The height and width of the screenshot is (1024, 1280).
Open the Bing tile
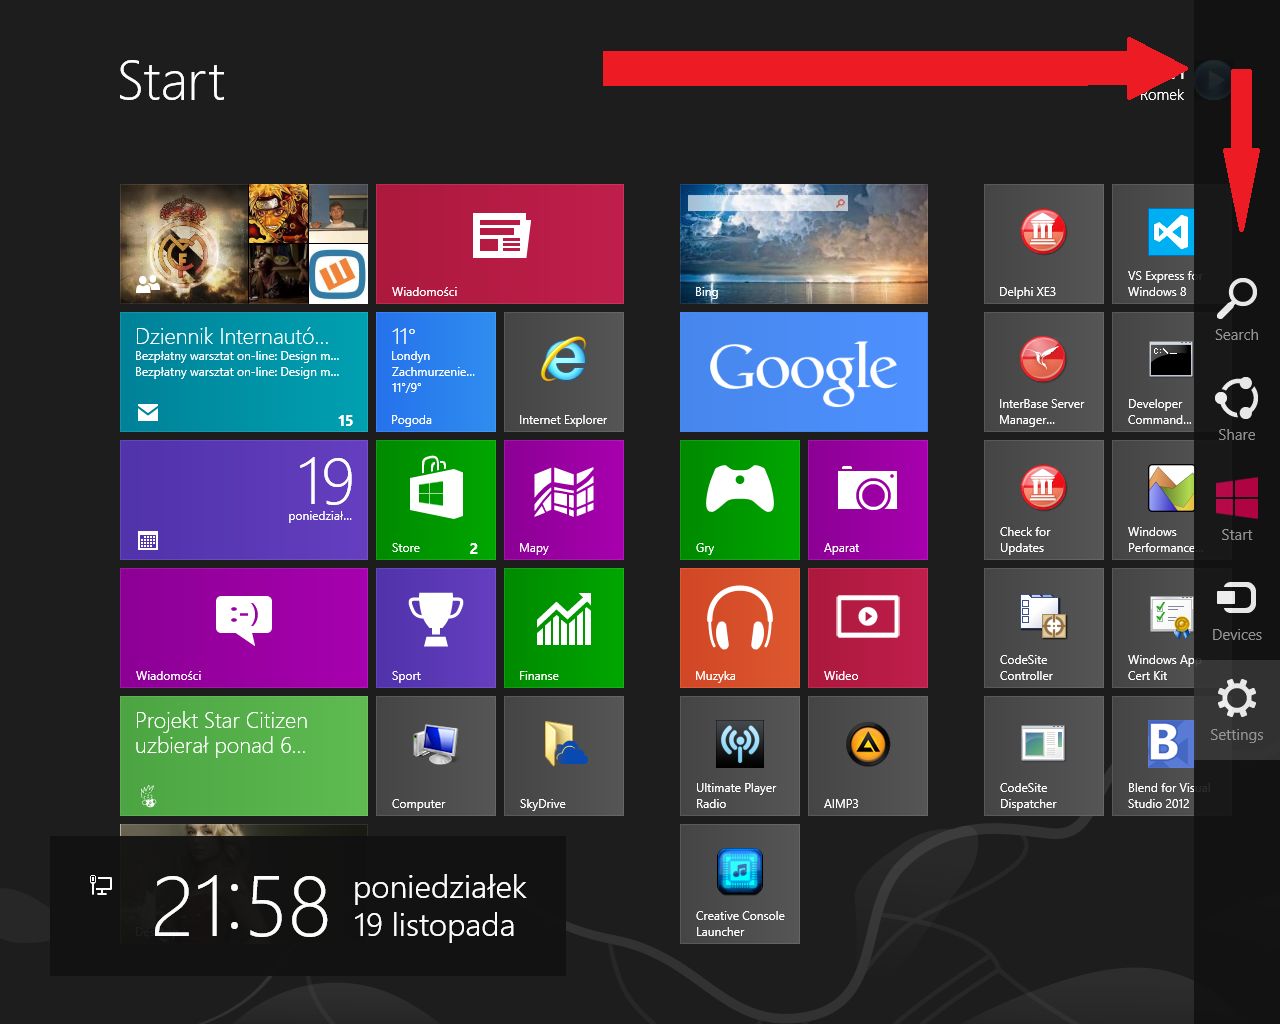804,244
